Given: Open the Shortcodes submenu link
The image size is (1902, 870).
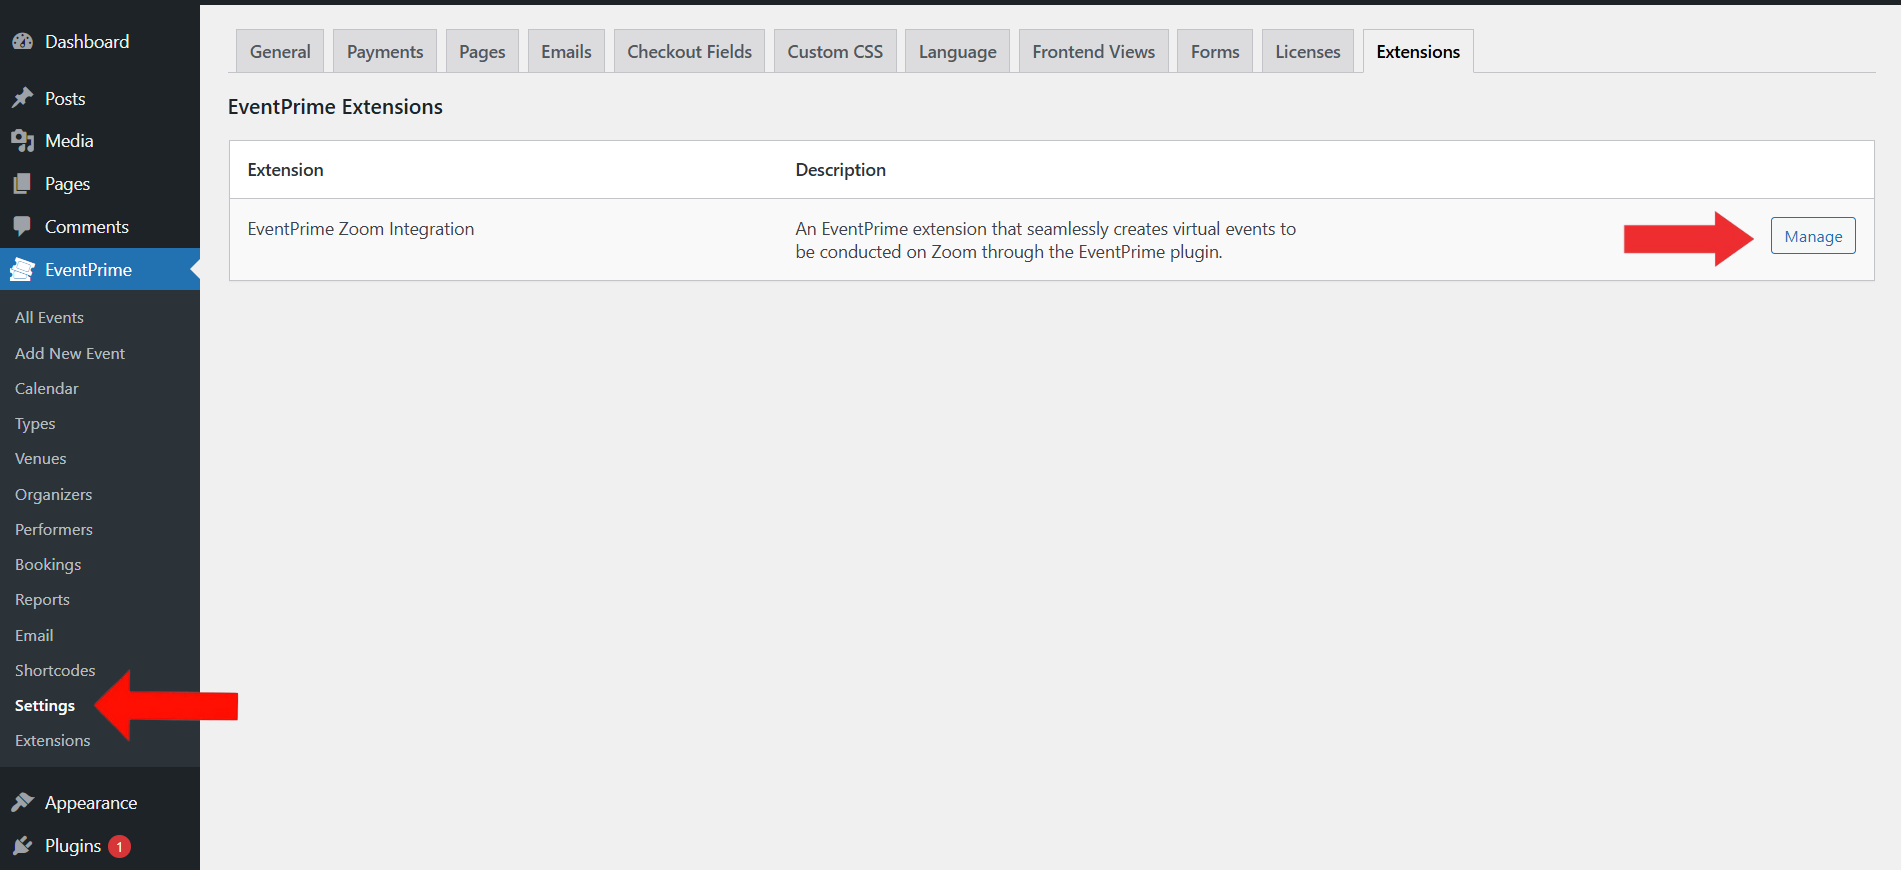Looking at the screenshot, I should pos(55,670).
